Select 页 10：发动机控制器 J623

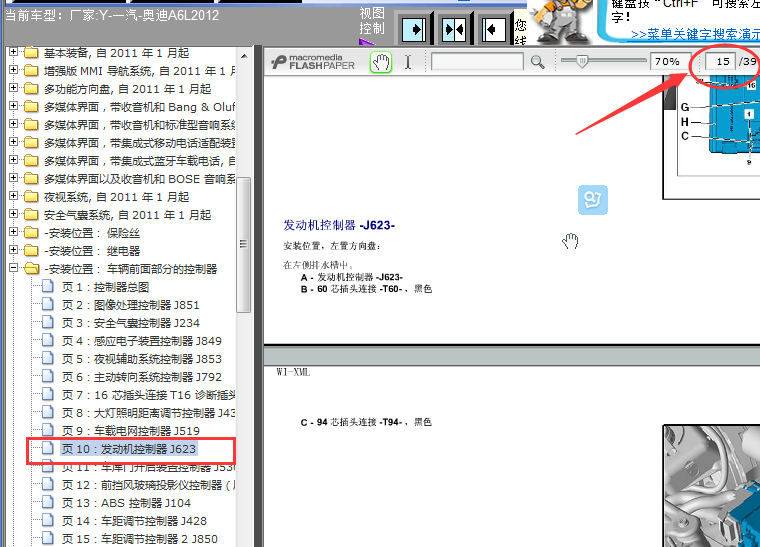tap(128, 449)
